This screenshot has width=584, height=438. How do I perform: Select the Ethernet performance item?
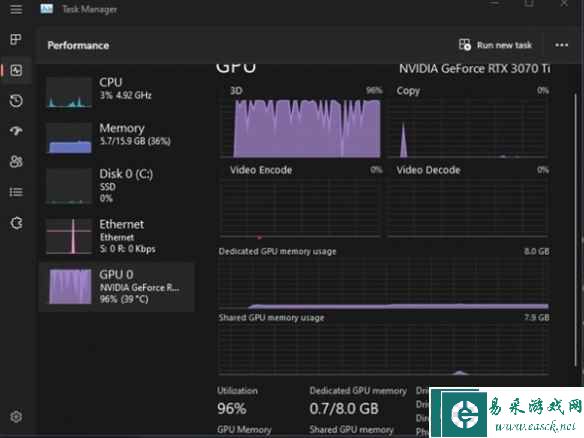coord(117,236)
